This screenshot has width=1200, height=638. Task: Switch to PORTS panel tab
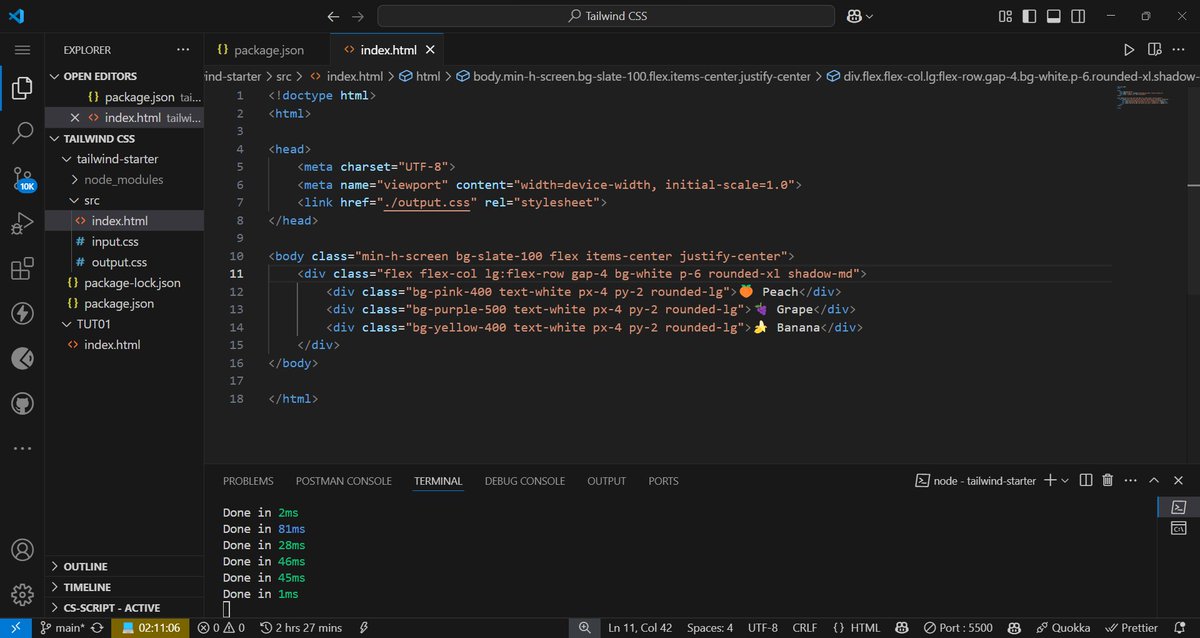pos(663,481)
